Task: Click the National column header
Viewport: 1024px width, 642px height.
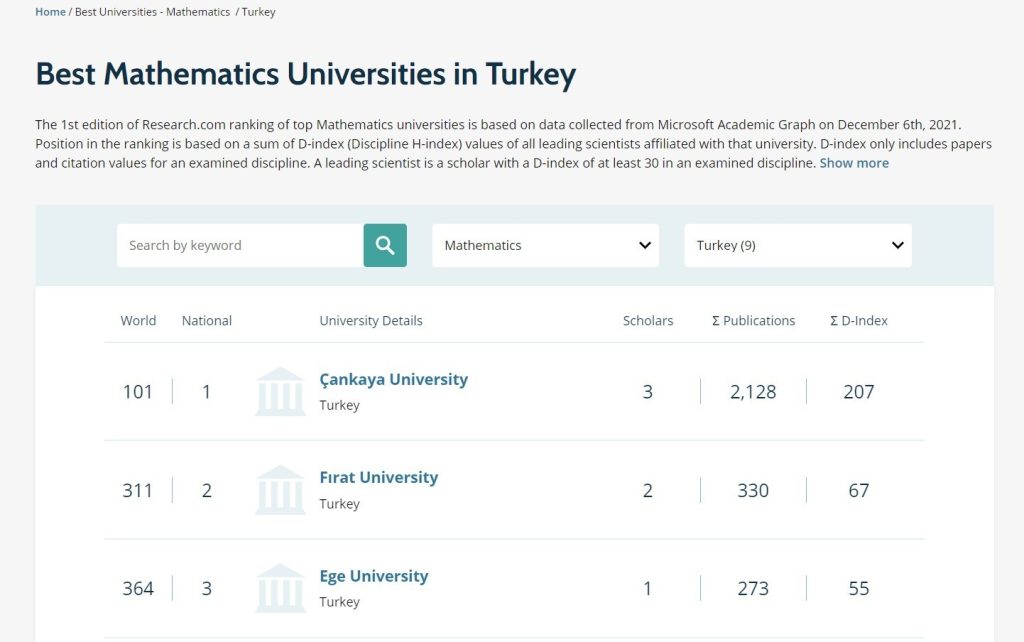Action: pyautogui.click(x=206, y=320)
